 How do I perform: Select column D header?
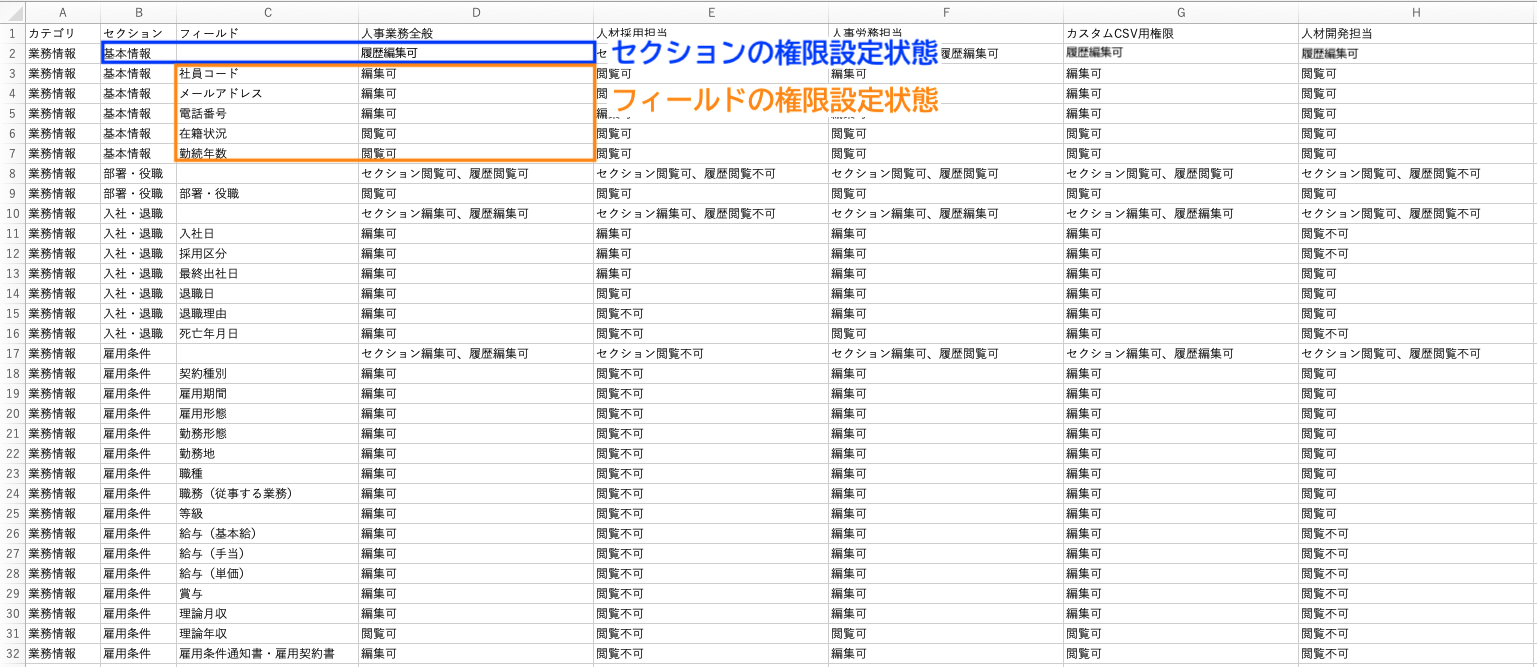(475, 13)
